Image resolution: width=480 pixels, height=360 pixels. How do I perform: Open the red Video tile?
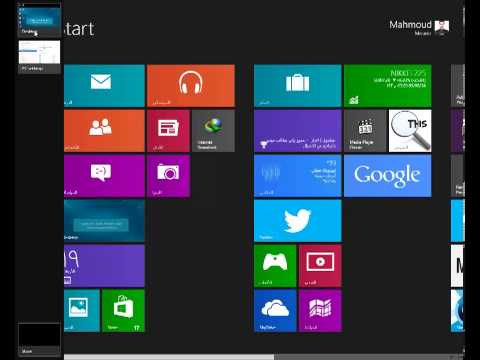[320, 266]
